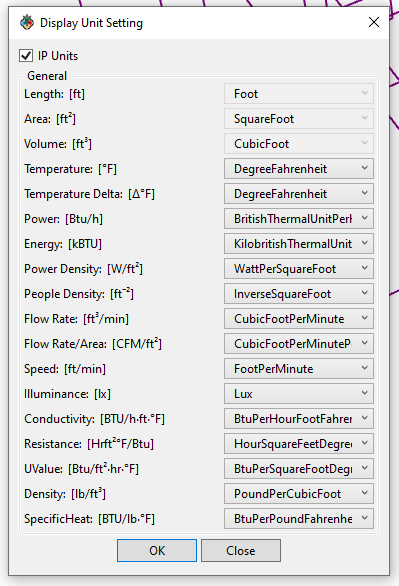Image resolution: width=399 pixels, height=586 pixels.
Task: Expand the Density dropdown PoundPerCubicFoot
Action: click(299, 494)
